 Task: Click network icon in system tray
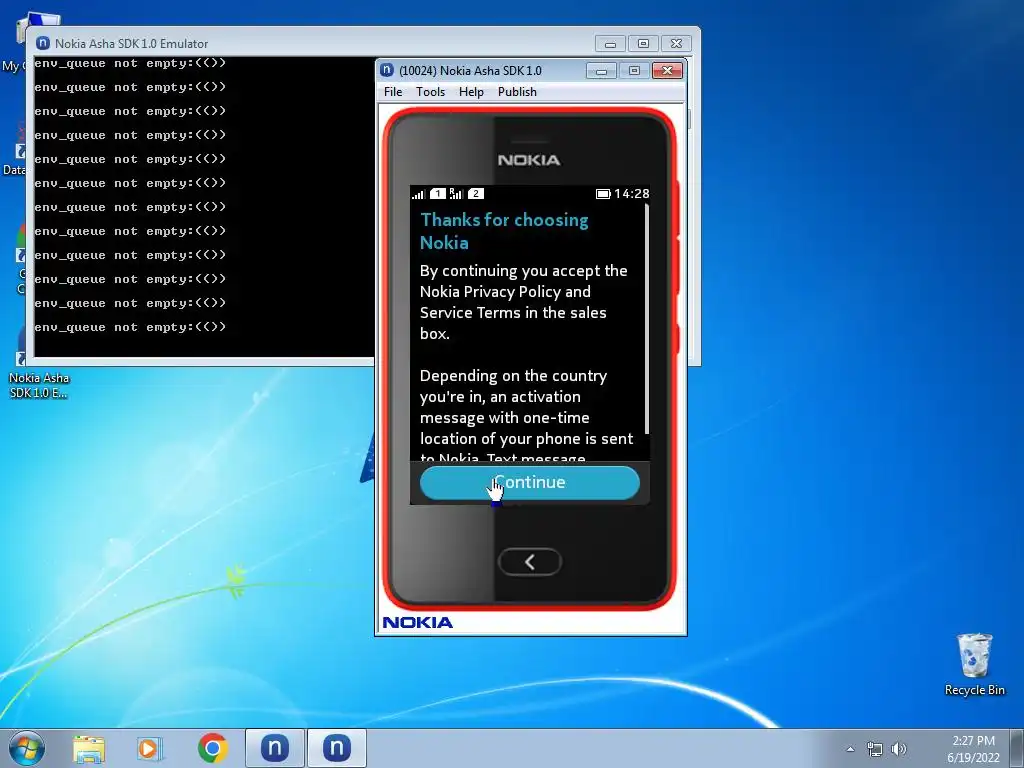(874, 749)
